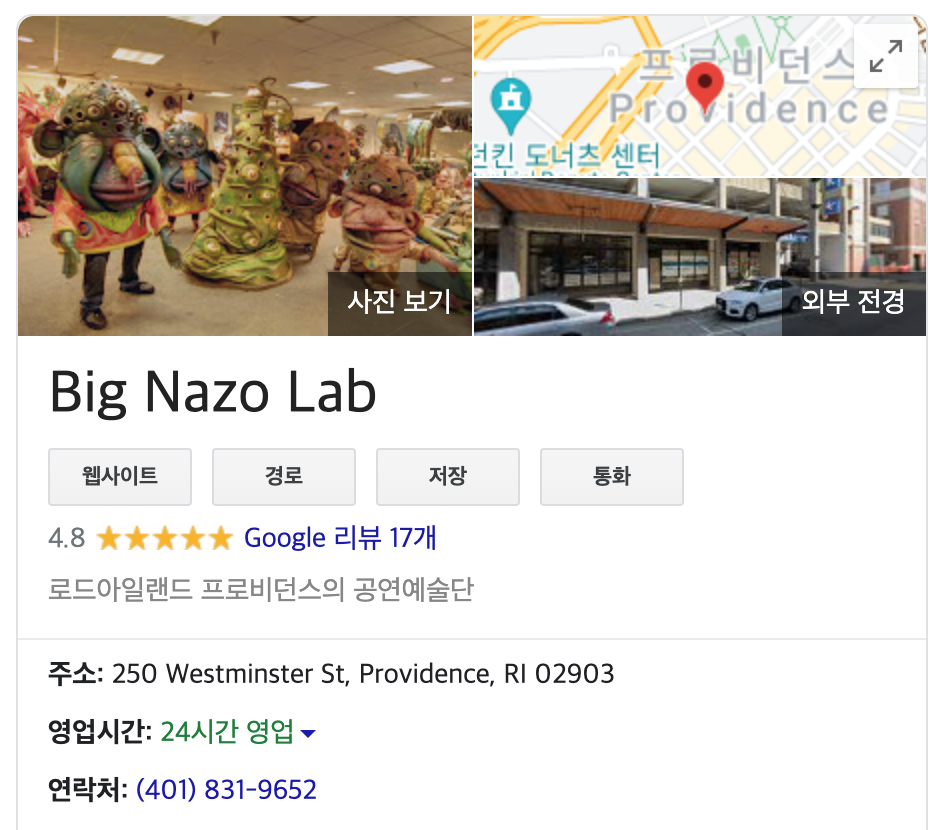The width and height of the screenshot is (944, 830).
Task: Open the costumed creatures photo thumbnail
Action: click(x=245, y=176)
